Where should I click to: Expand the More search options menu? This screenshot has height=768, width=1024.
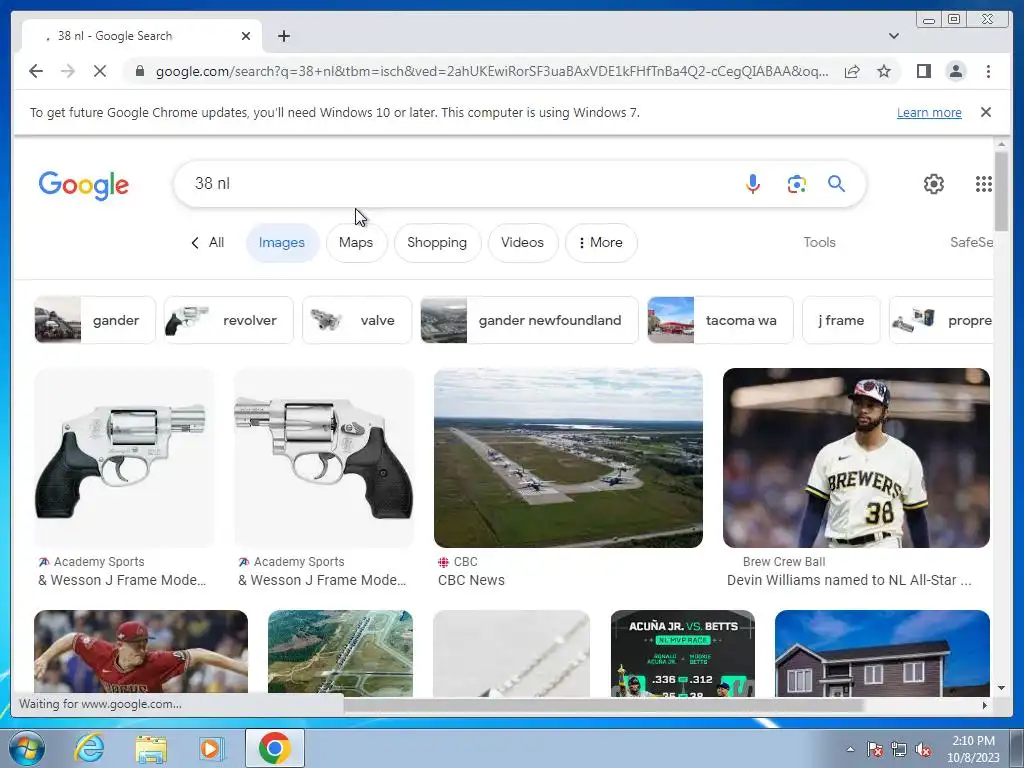point(601,242)
